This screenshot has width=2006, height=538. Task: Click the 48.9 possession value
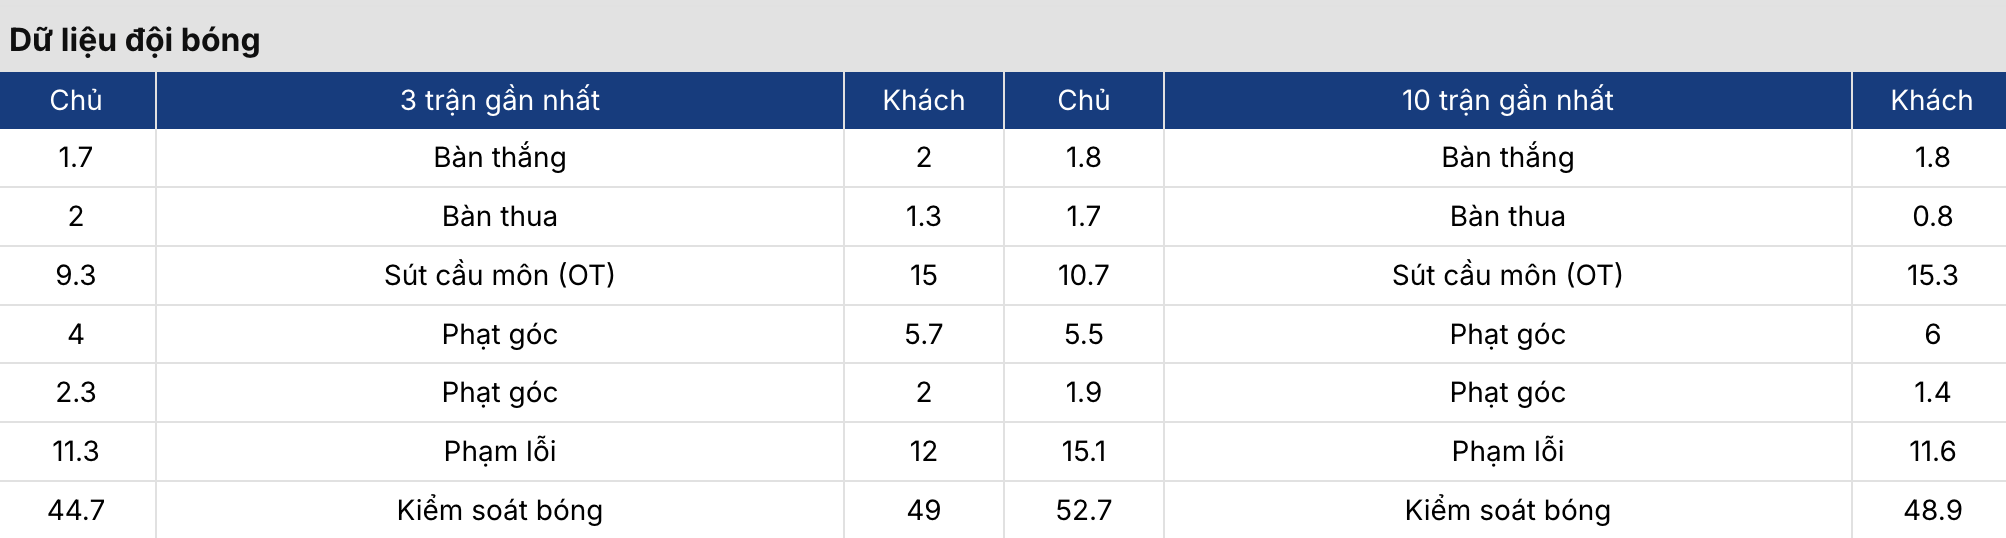click(1932, 510)
